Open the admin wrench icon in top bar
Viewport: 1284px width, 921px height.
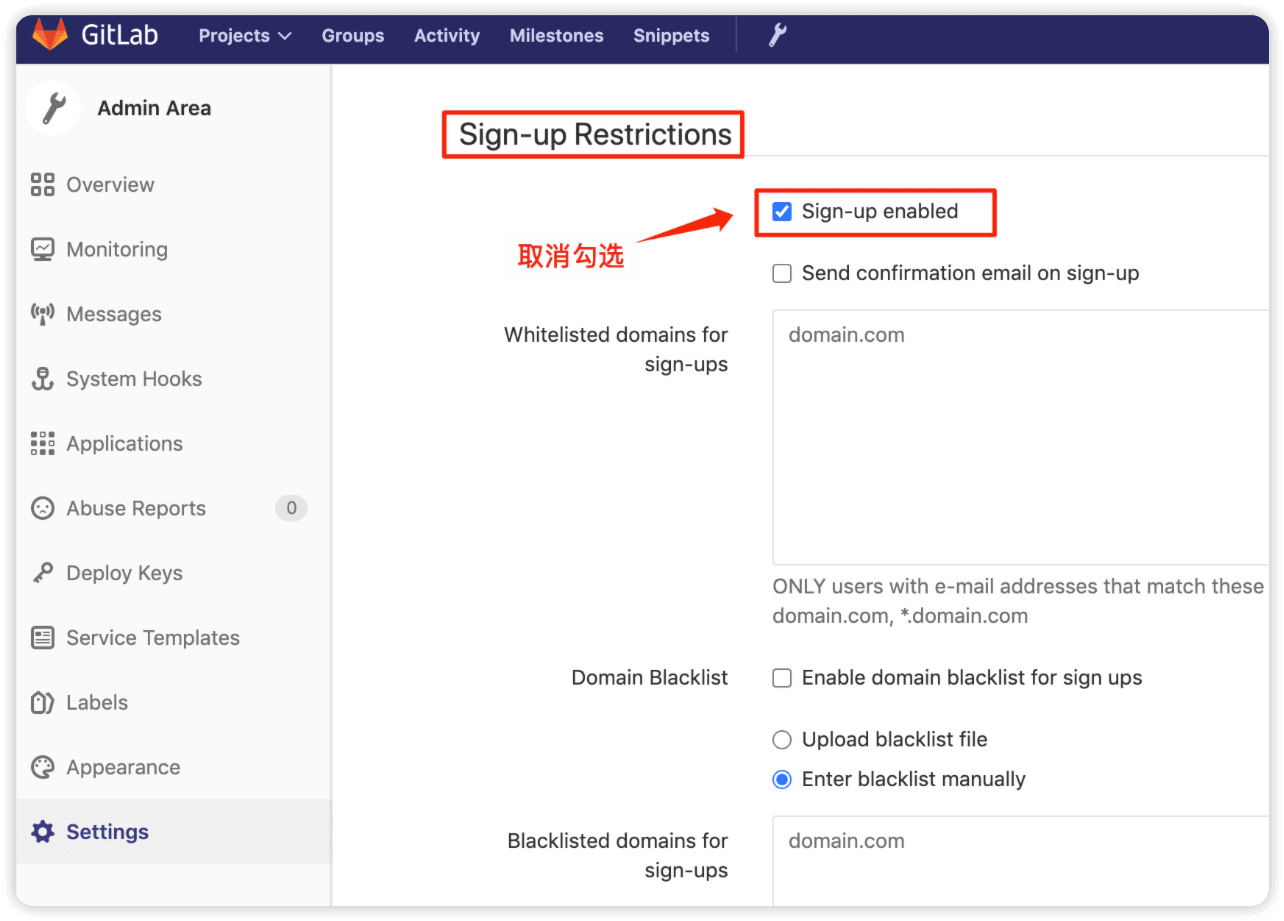click(x=778, y=35)
